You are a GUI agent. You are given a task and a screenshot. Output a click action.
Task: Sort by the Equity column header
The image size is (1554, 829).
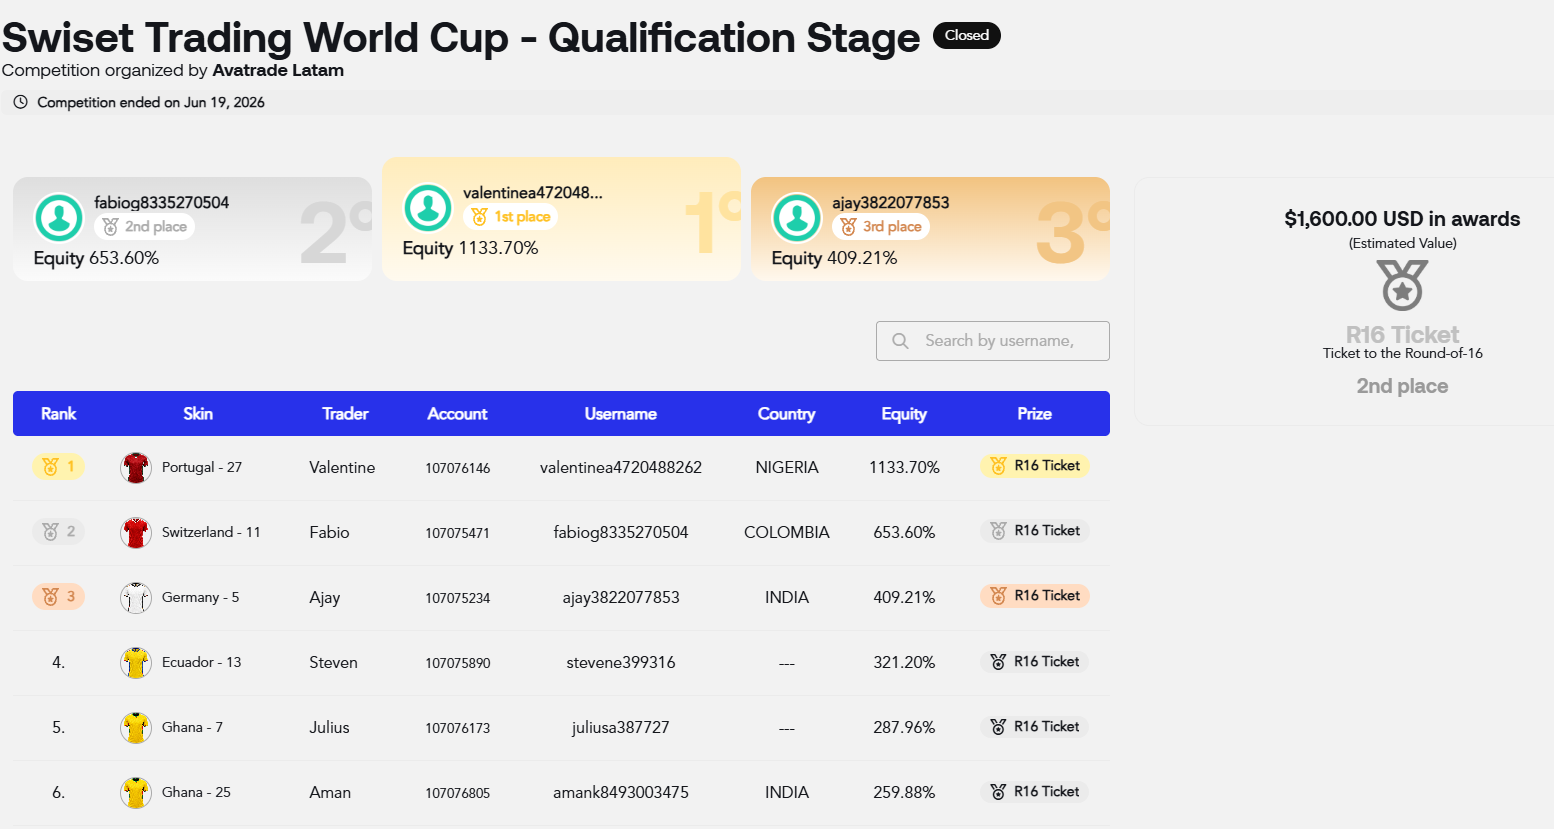coord(904,414)
